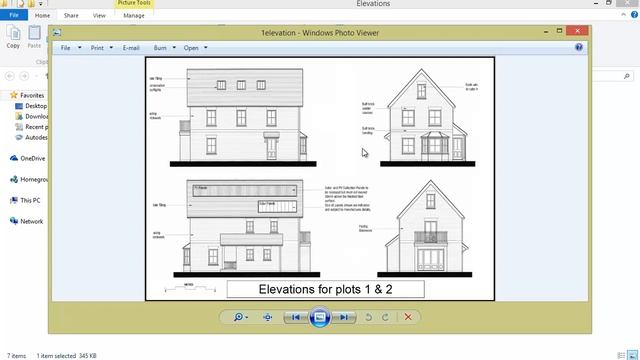The image size is (640, 360).
Task: Click the Picture Tools contextual tab
Action: (x=134, y=3)
